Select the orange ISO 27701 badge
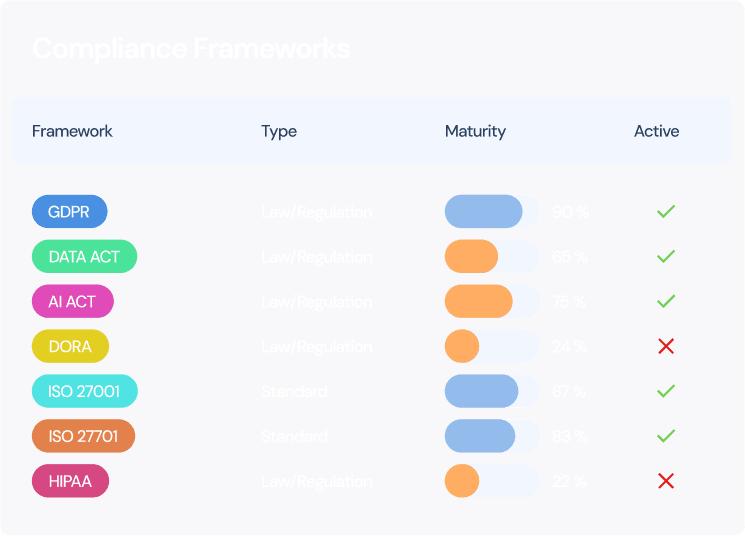 [x=84, y=436]
